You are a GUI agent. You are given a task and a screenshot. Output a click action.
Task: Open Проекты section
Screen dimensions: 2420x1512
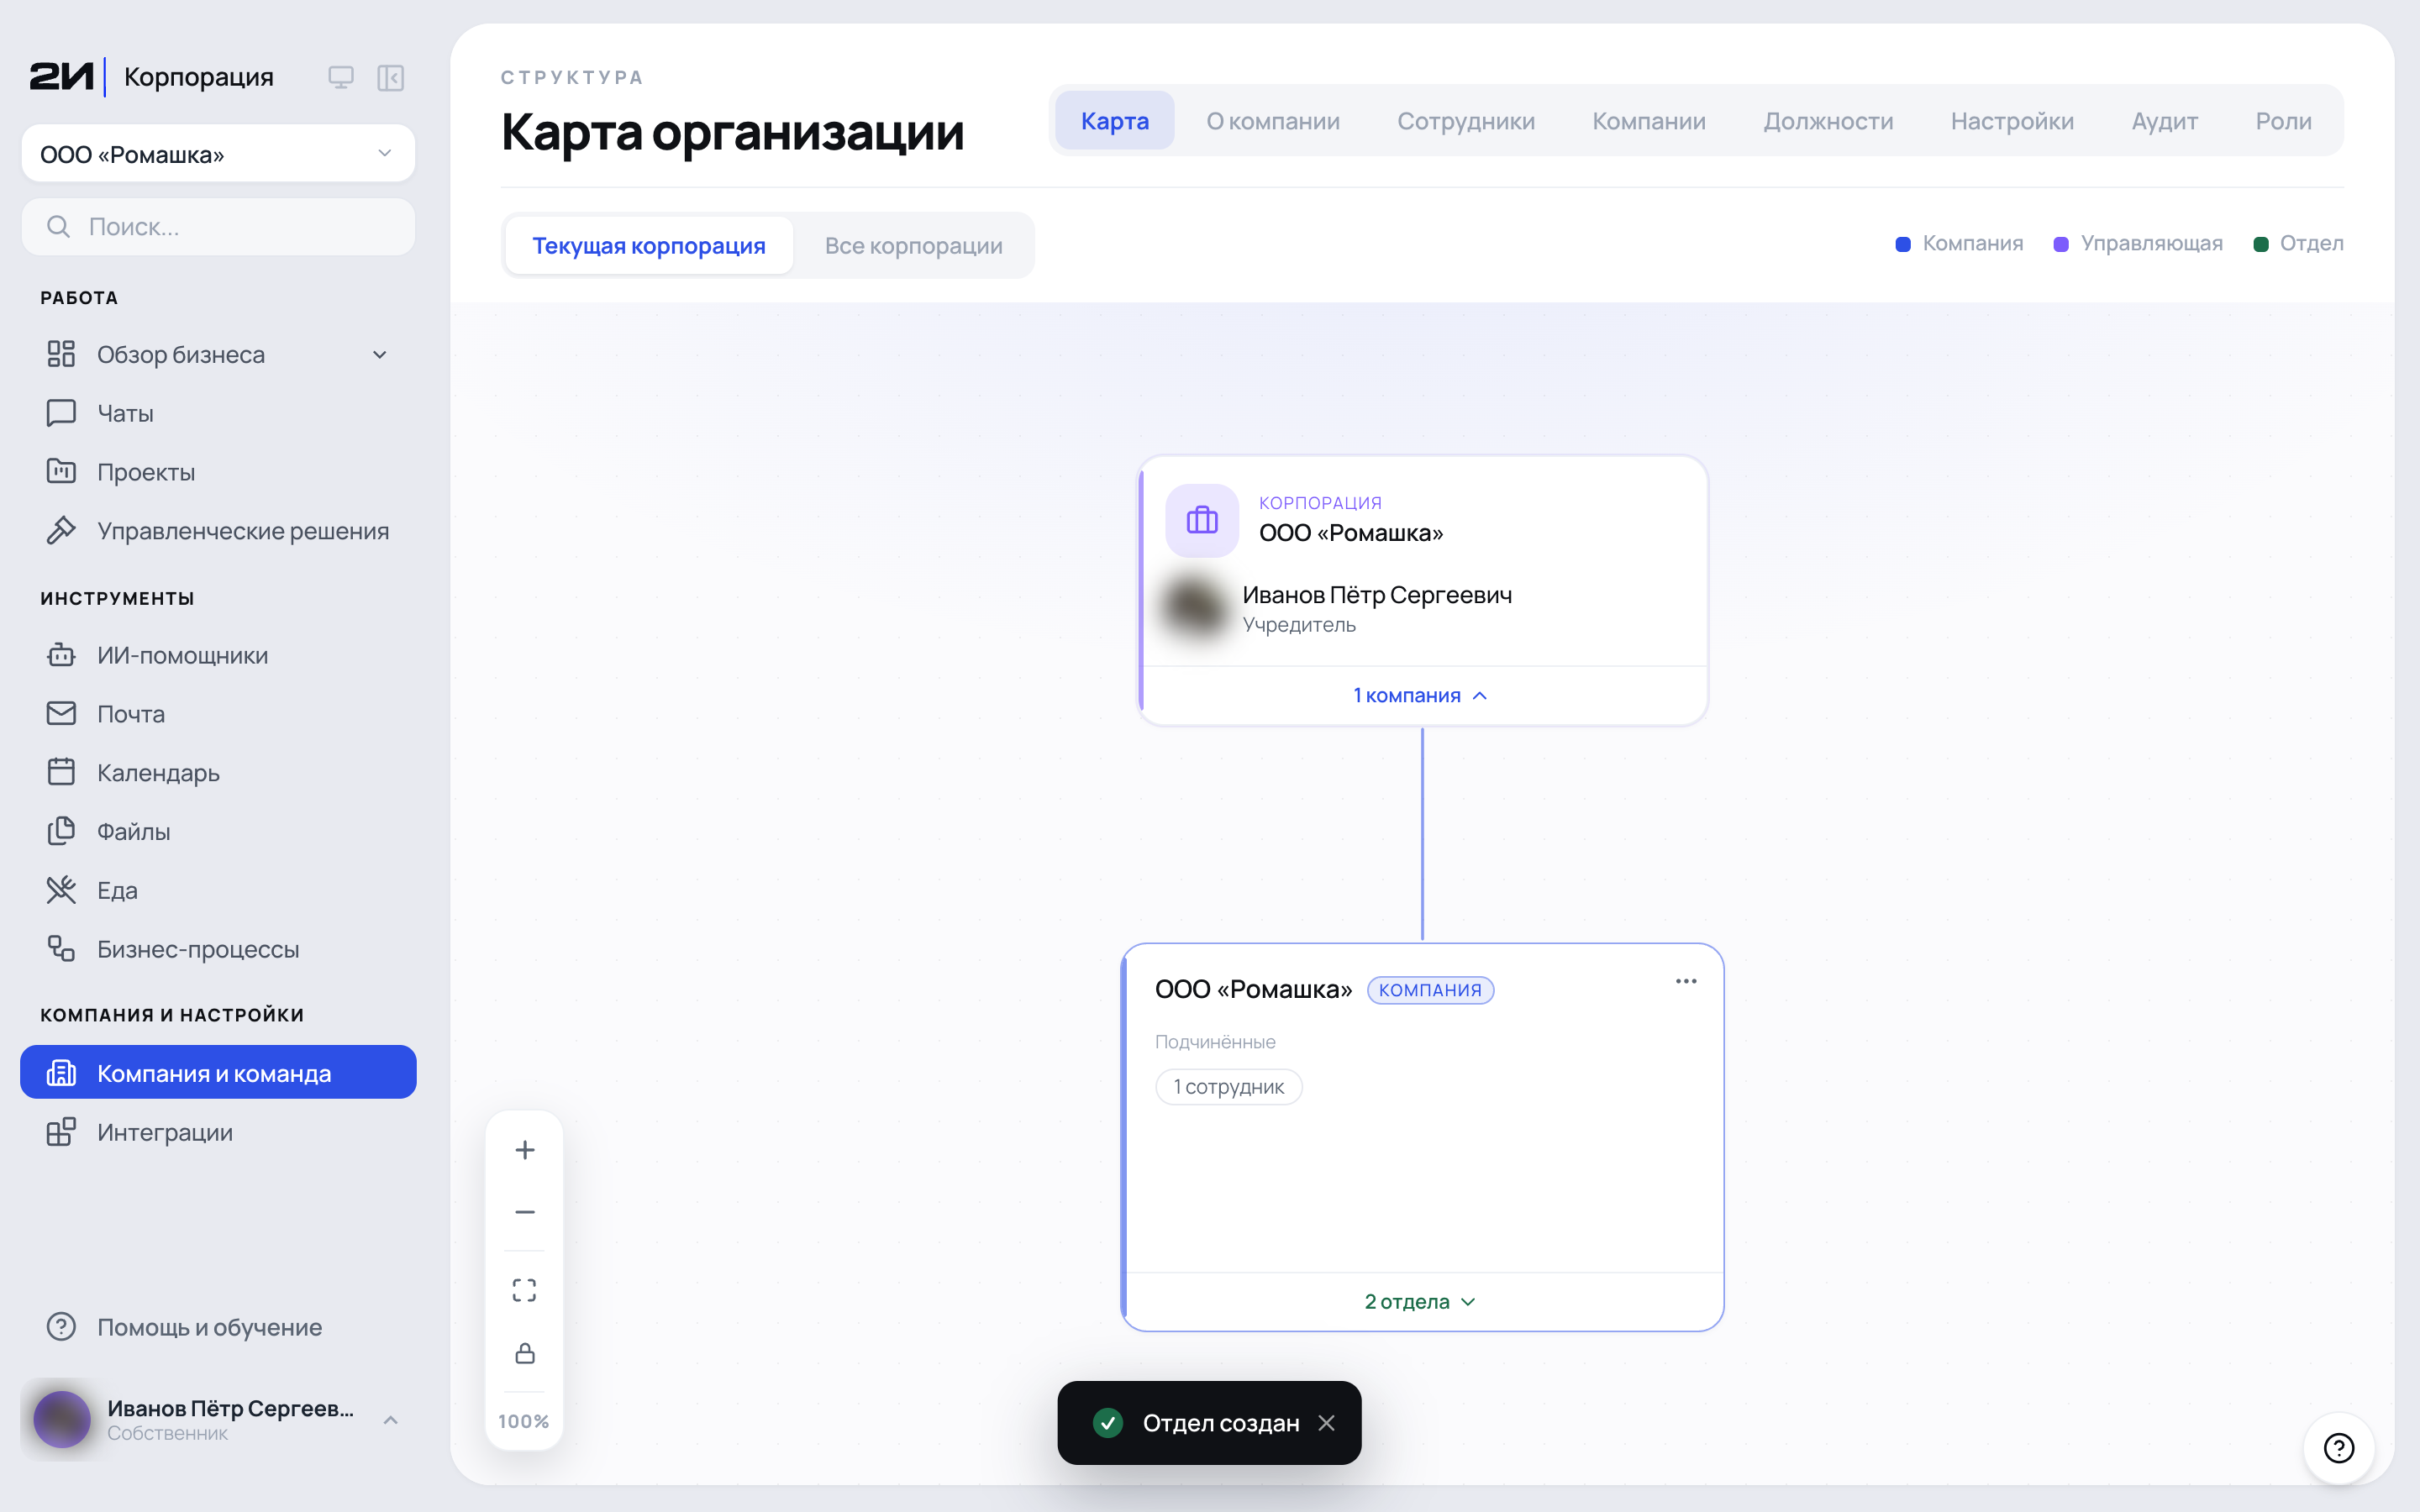[218, 472]
